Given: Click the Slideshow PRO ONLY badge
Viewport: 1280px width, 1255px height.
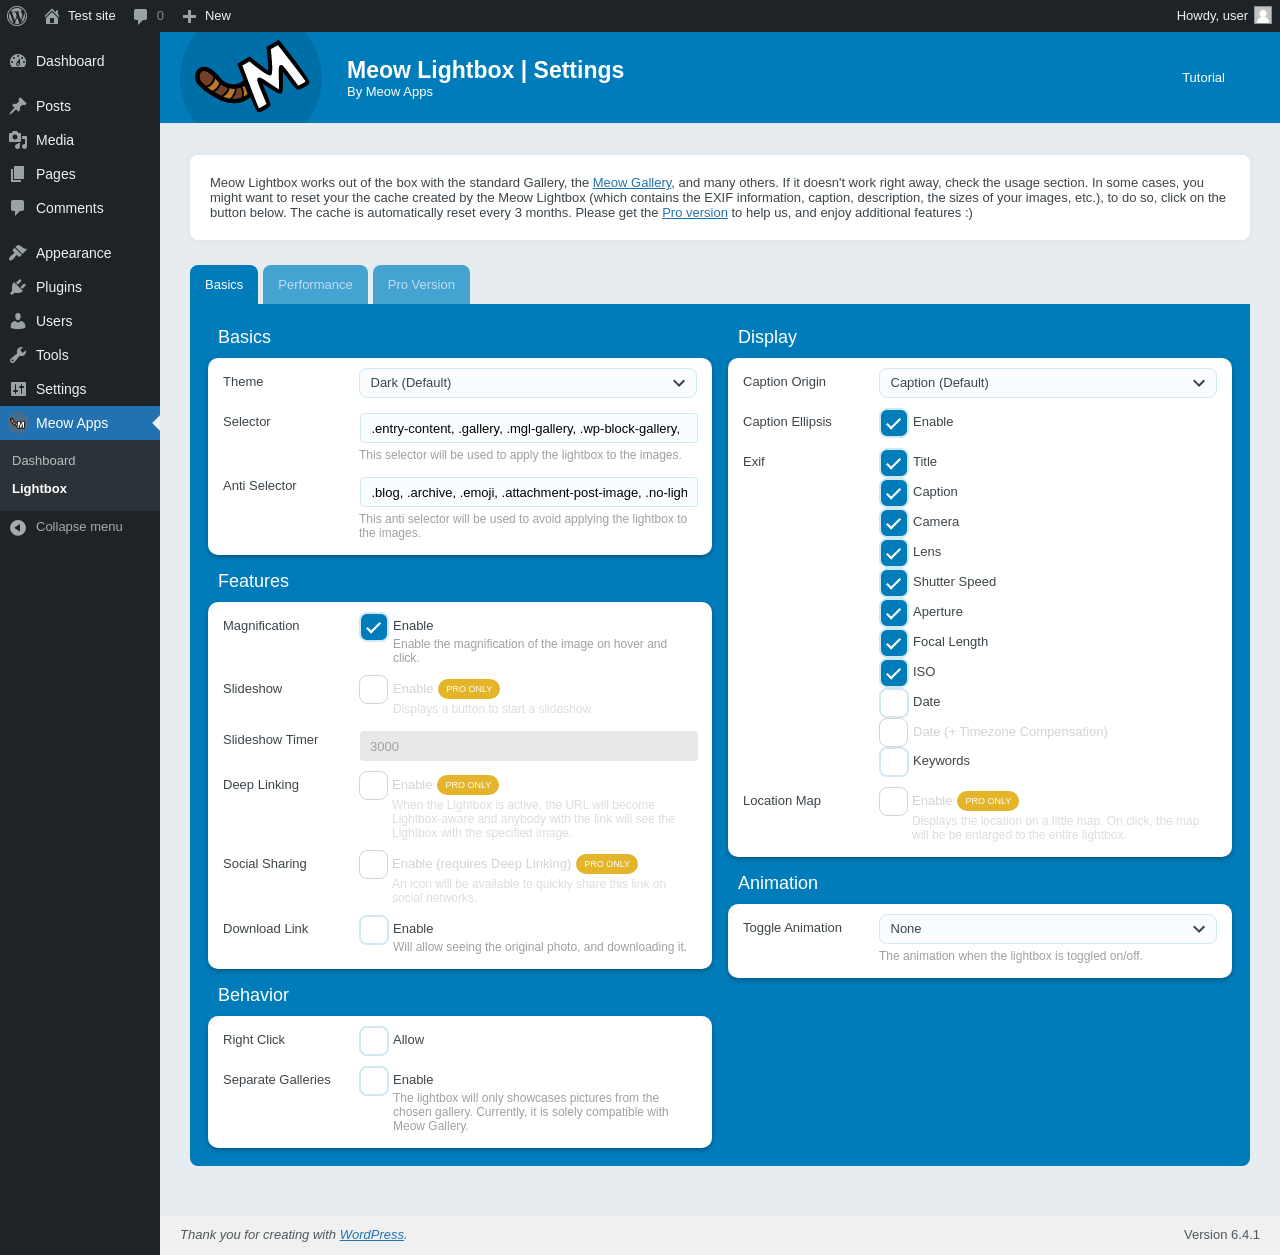Looking at the screenshot, I should click(x=469, y=689).
